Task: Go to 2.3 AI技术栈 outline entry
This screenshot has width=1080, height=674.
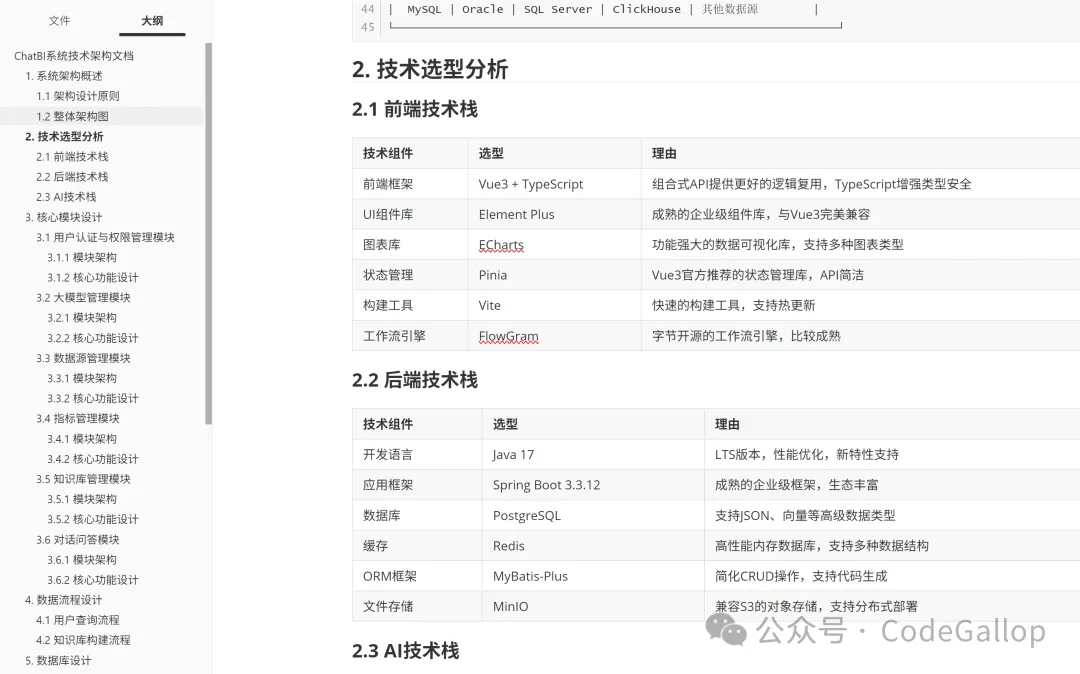Action: (x=66, y=197)
